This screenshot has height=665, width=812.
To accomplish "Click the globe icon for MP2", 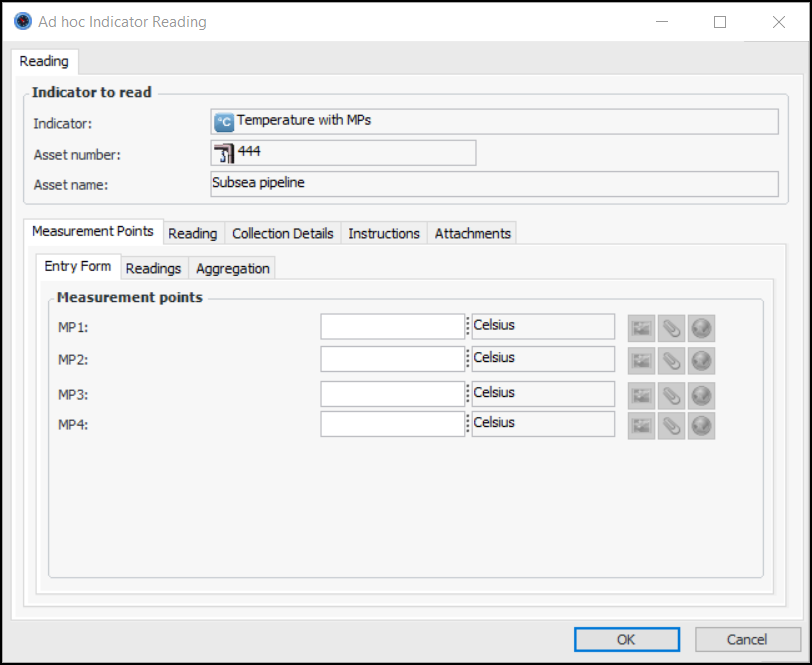I will (x=701, y=360).
